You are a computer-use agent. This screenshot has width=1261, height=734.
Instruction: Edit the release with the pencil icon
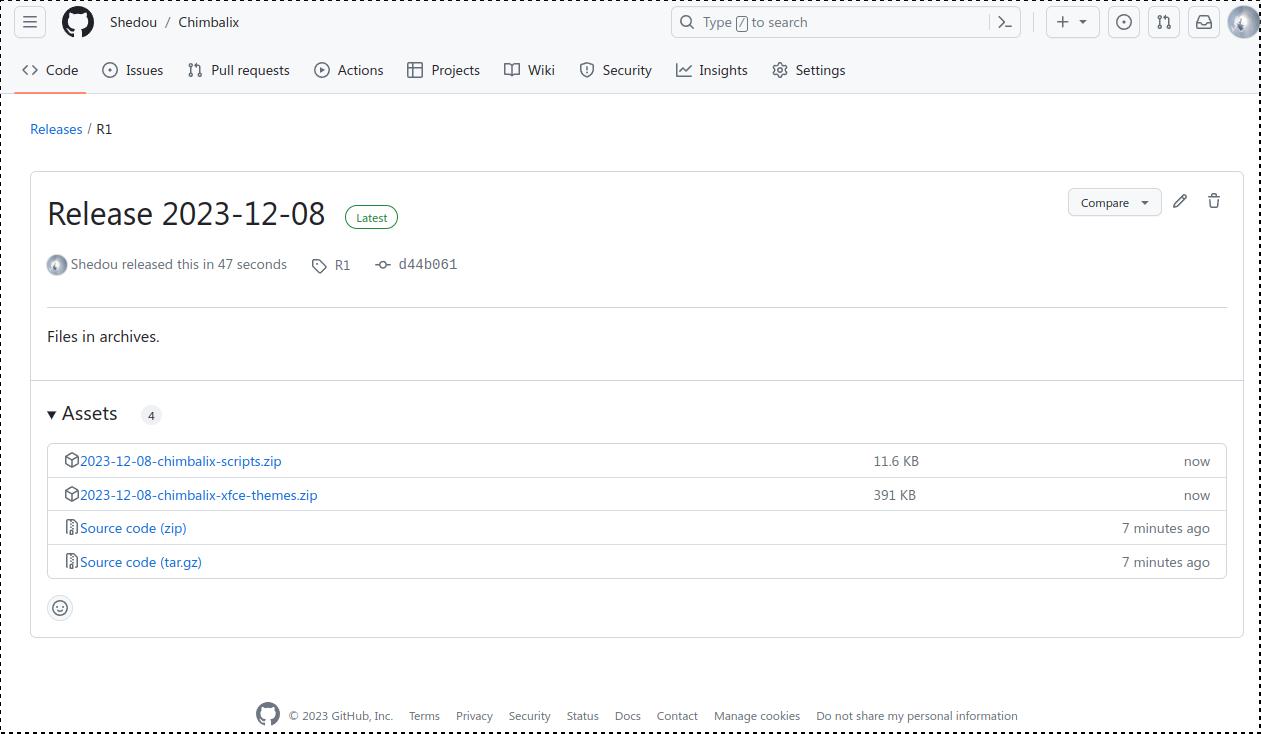pyautogui.click(x=1180, y=201)
